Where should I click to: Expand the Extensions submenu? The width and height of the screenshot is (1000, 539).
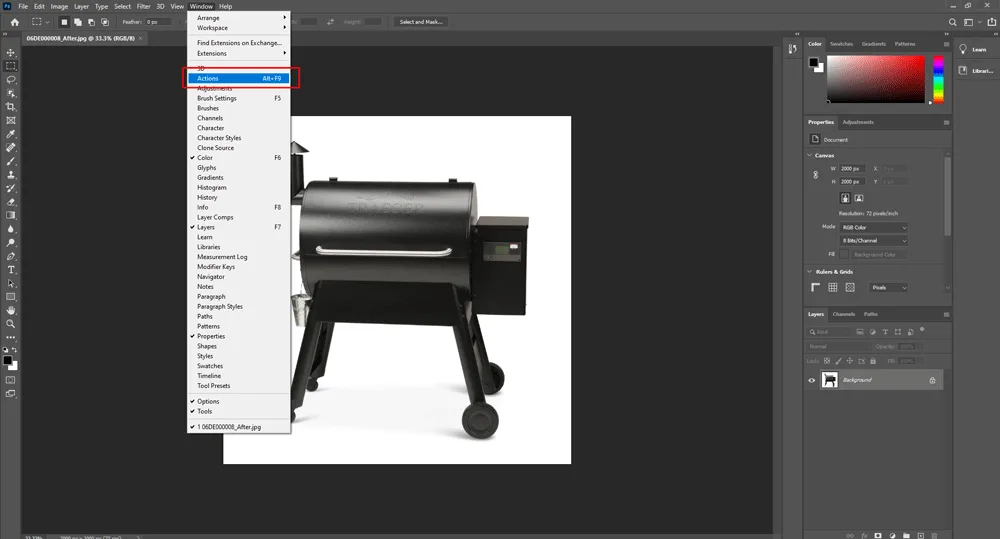point(239,54)
